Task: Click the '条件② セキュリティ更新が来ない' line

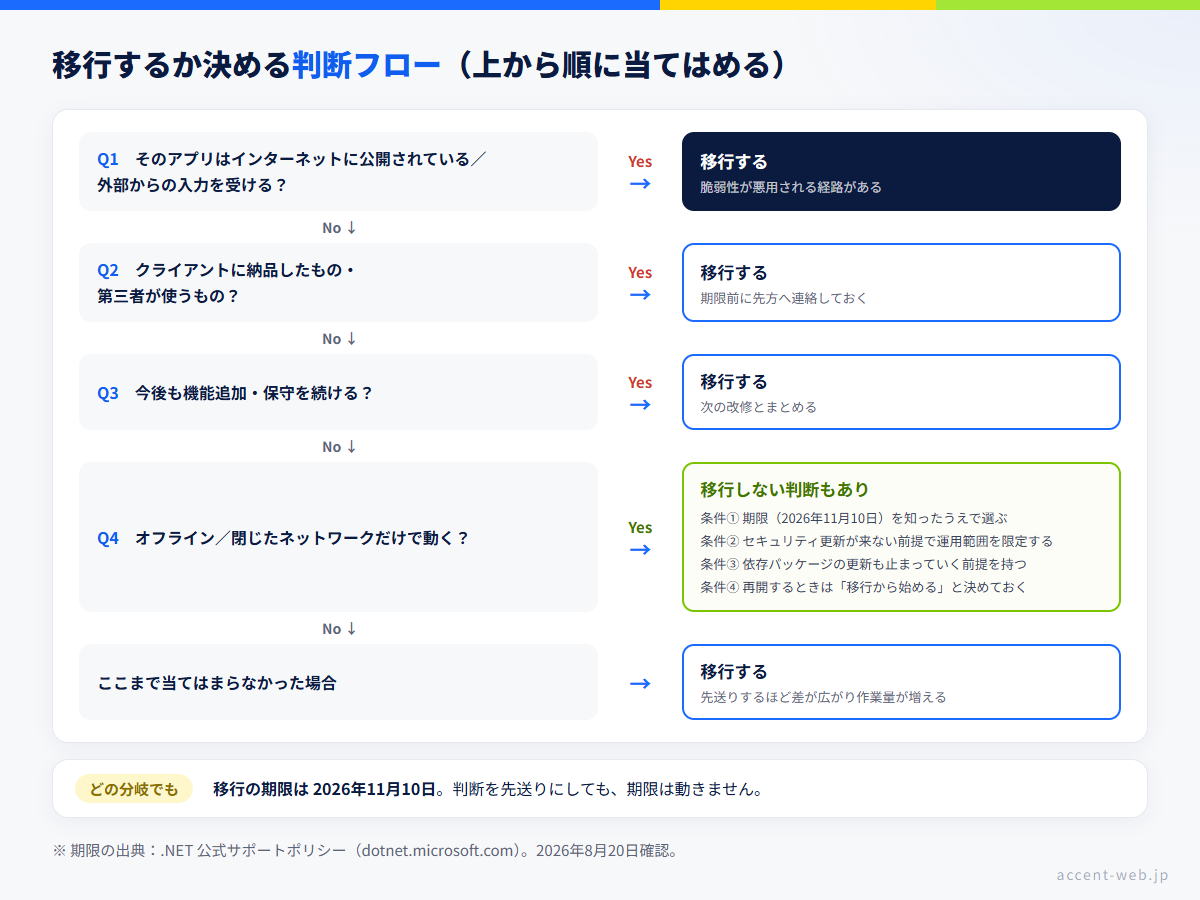Action: 877,541
